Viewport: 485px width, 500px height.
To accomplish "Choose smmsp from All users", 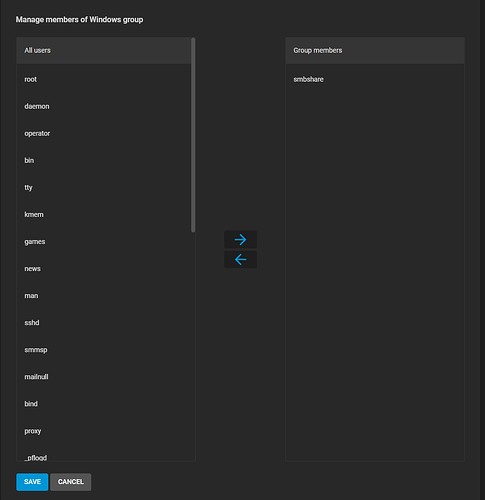I will point(104,350).
